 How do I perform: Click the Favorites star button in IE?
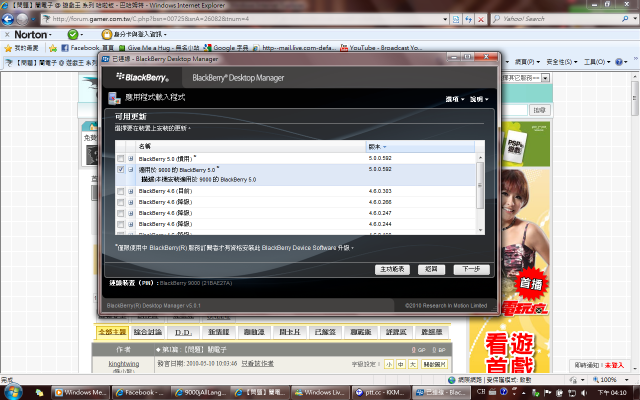tap(22, 48)
